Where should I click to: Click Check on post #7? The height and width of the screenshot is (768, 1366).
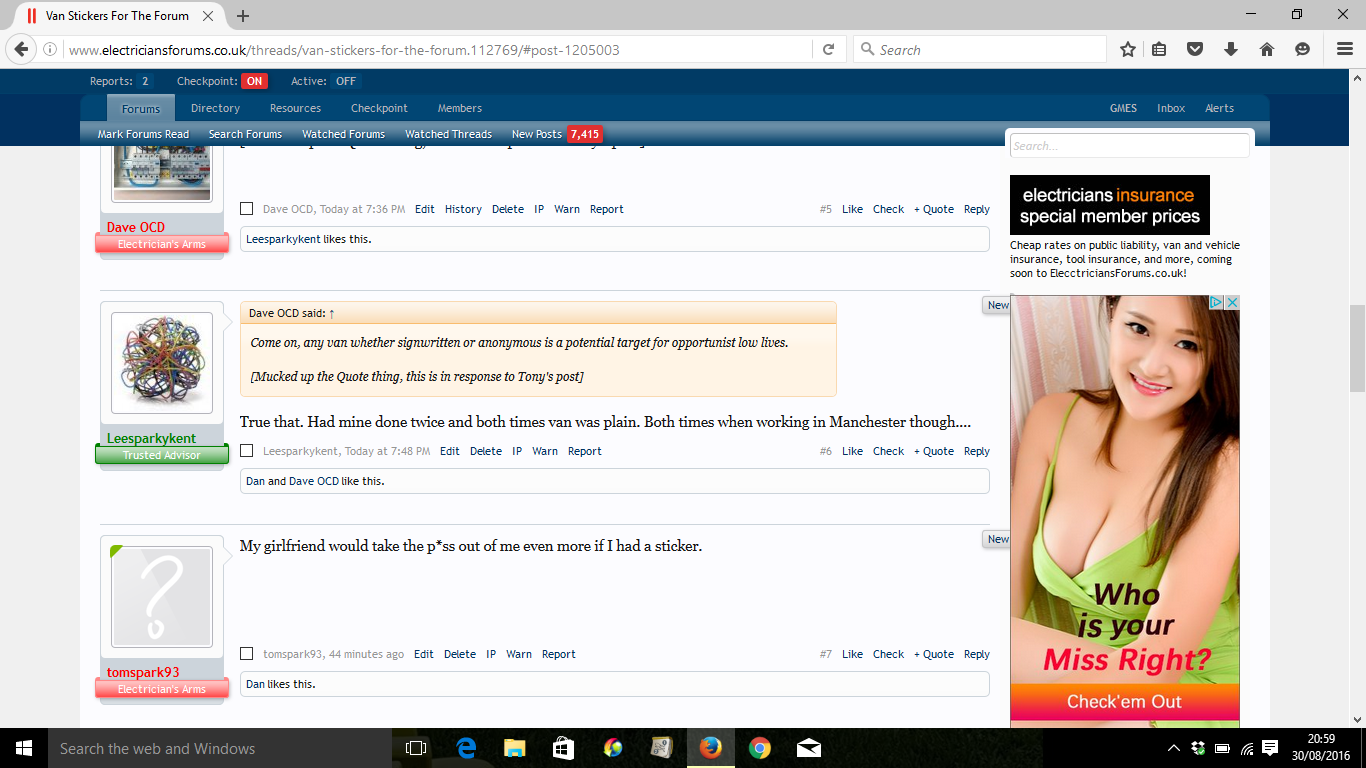(x=888, y=654)
